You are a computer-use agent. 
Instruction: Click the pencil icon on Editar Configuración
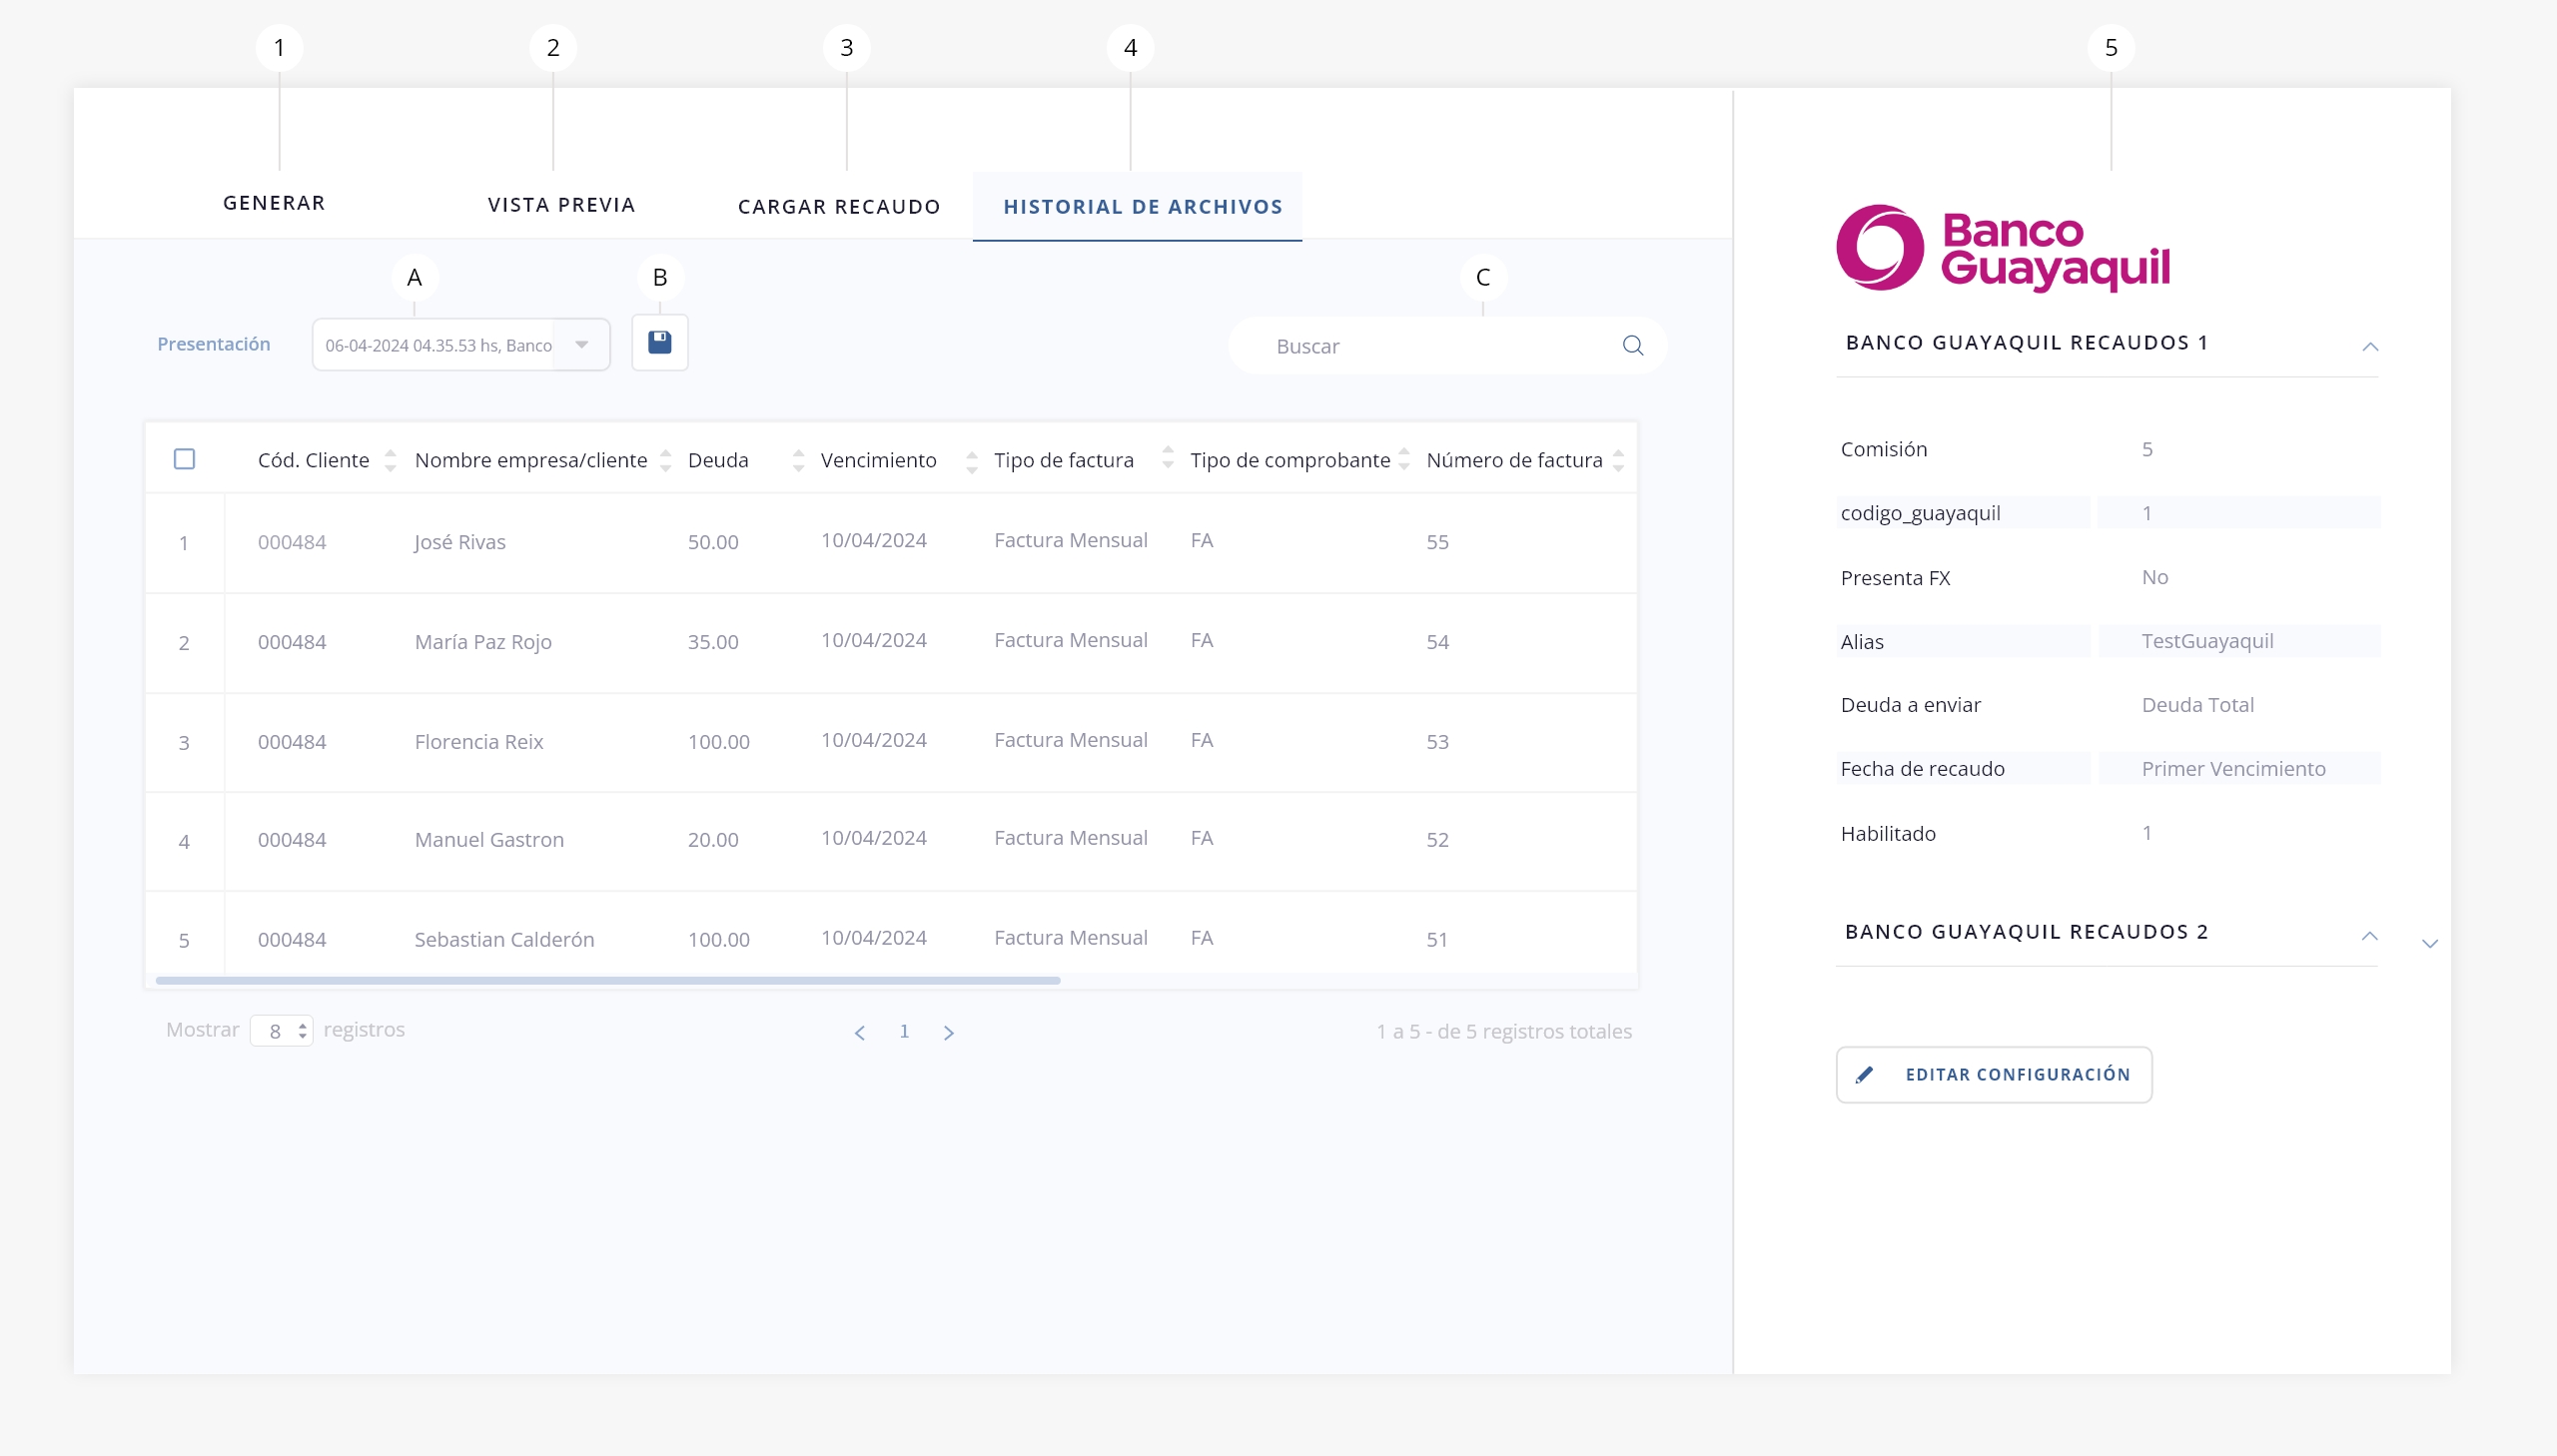pos(1864,1075)
